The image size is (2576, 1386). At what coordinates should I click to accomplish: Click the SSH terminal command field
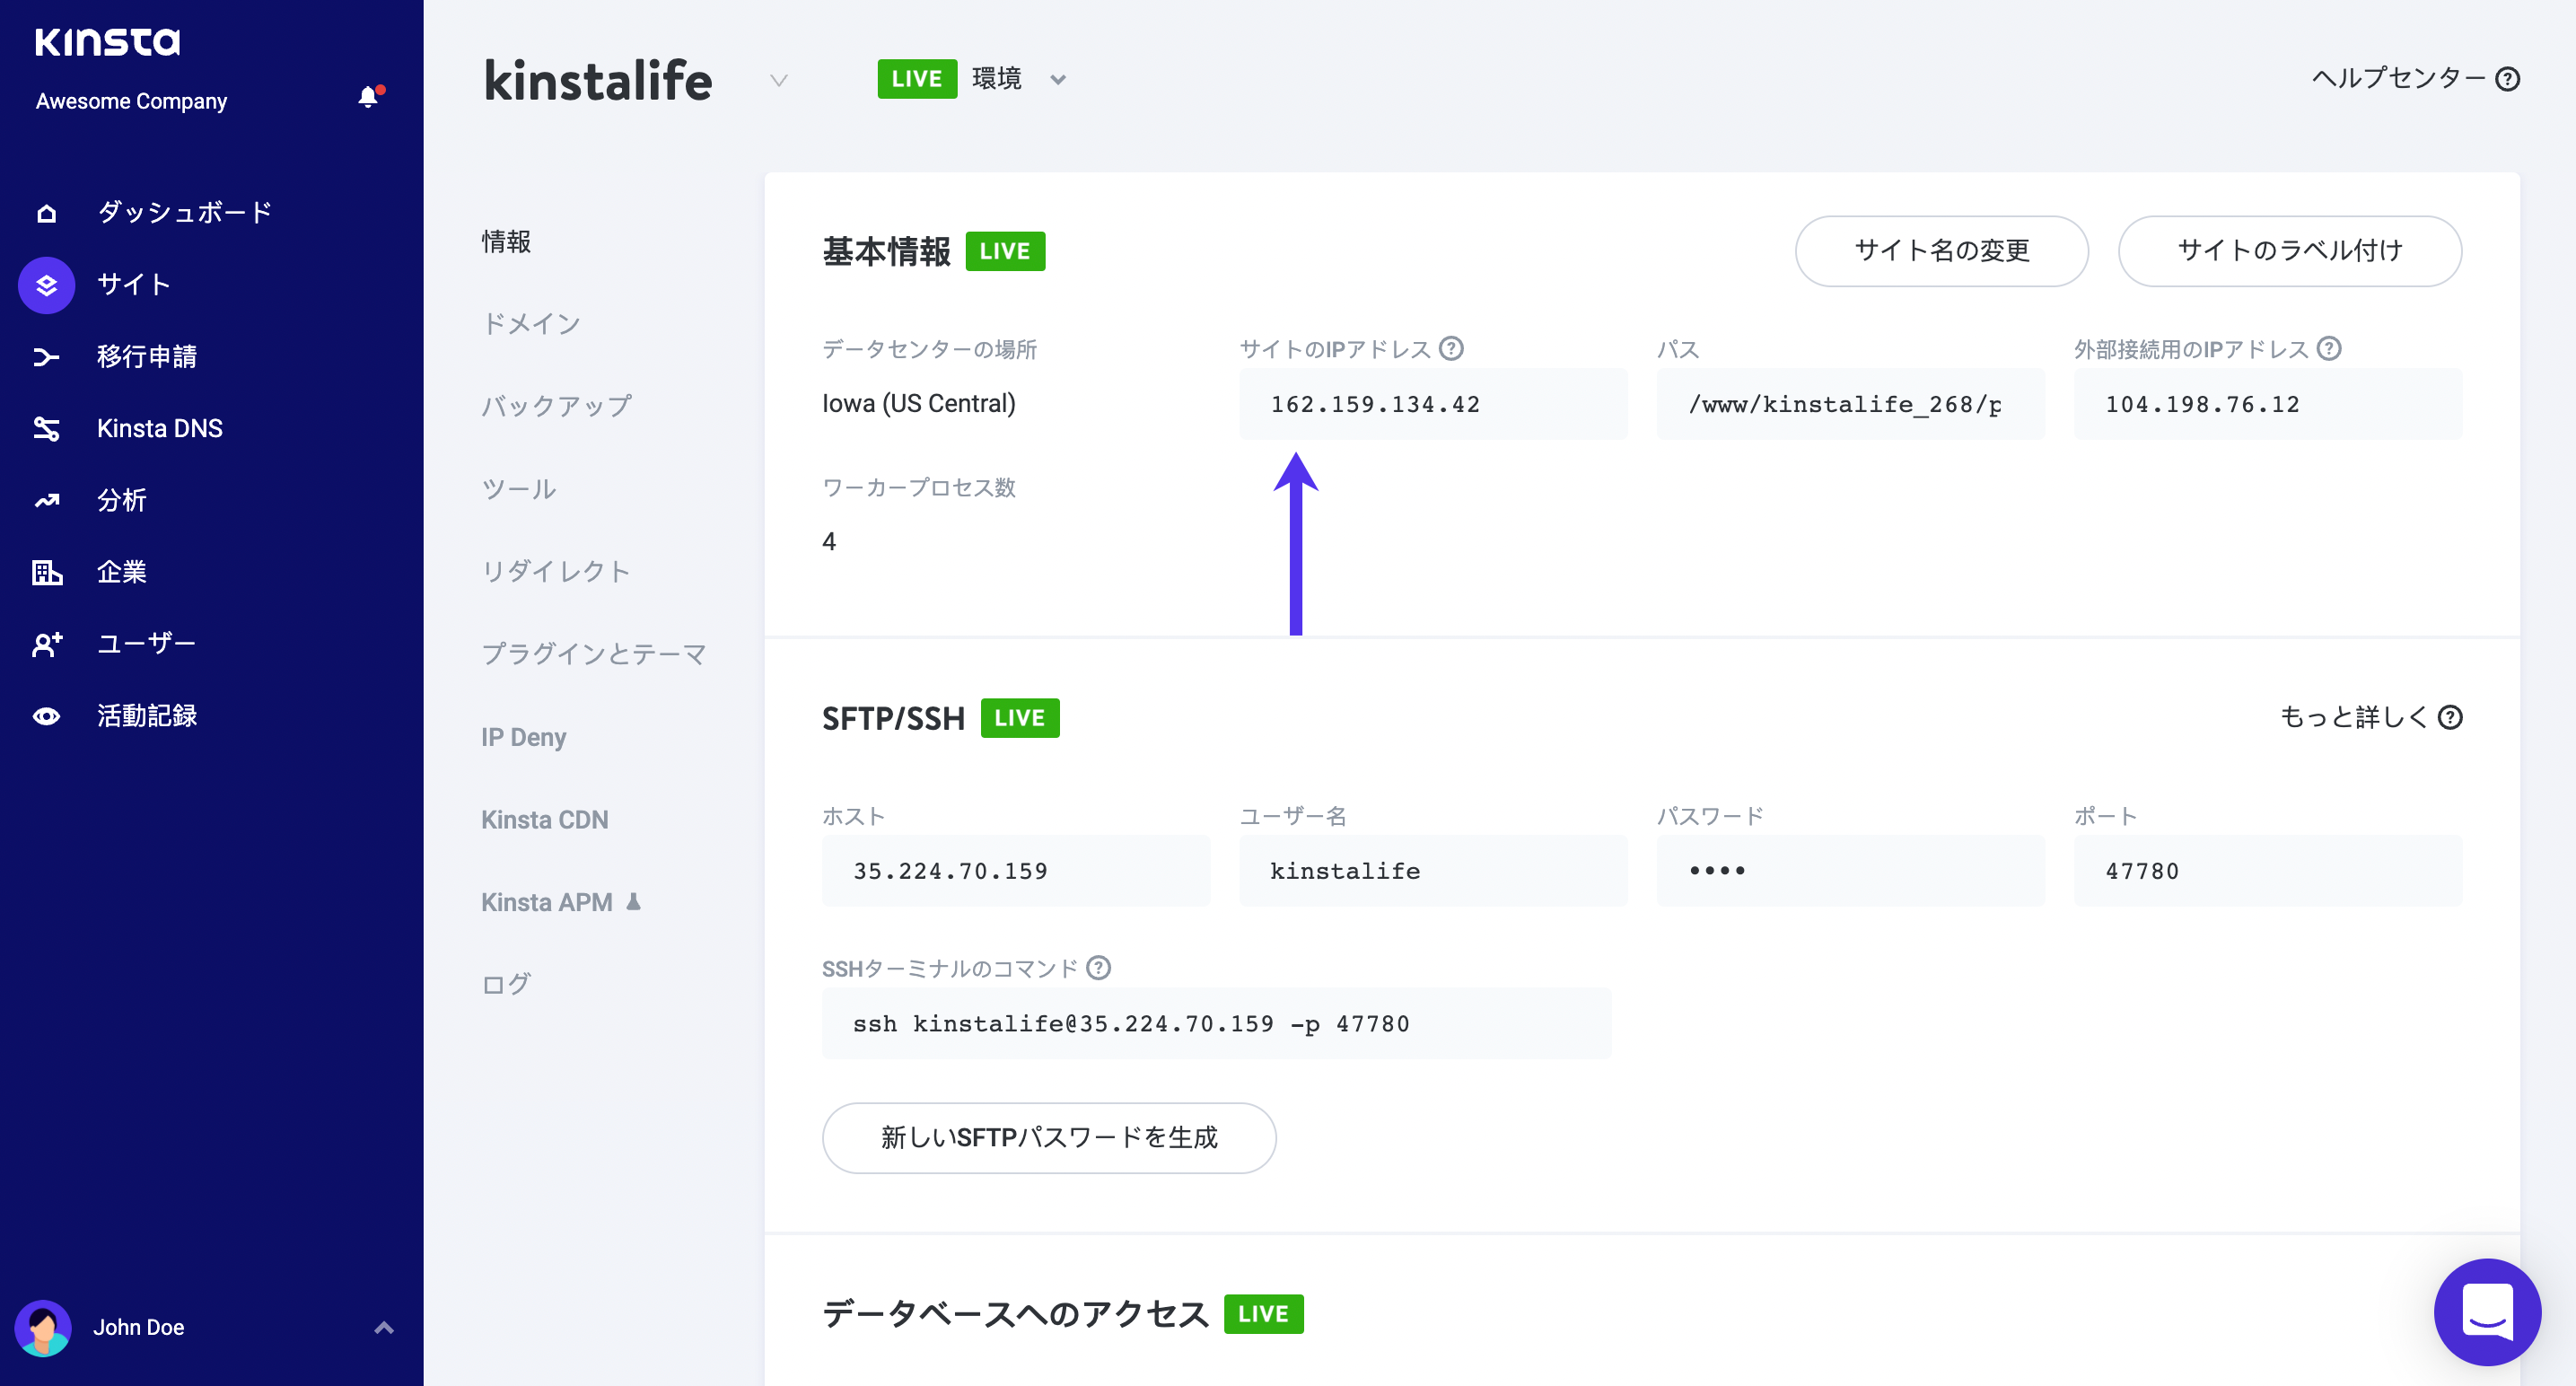click(x=1216, y=1024)
